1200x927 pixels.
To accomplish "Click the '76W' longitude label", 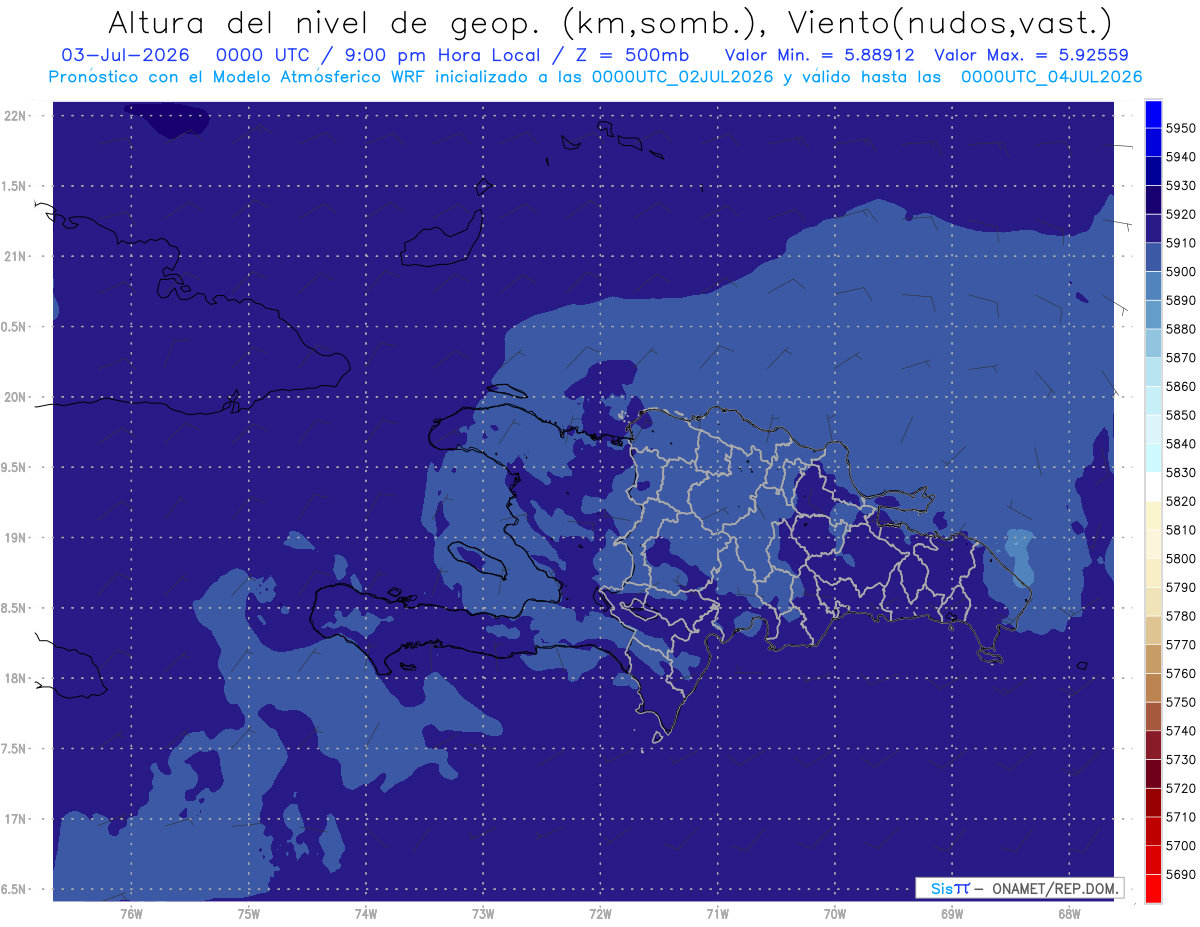I will click(131, 913).
